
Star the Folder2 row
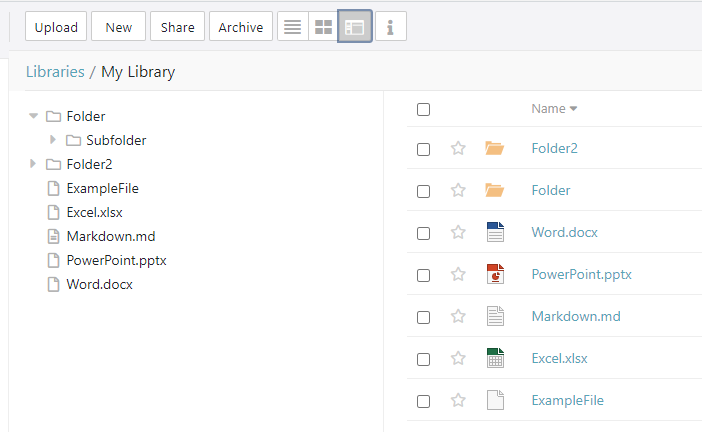458,149
